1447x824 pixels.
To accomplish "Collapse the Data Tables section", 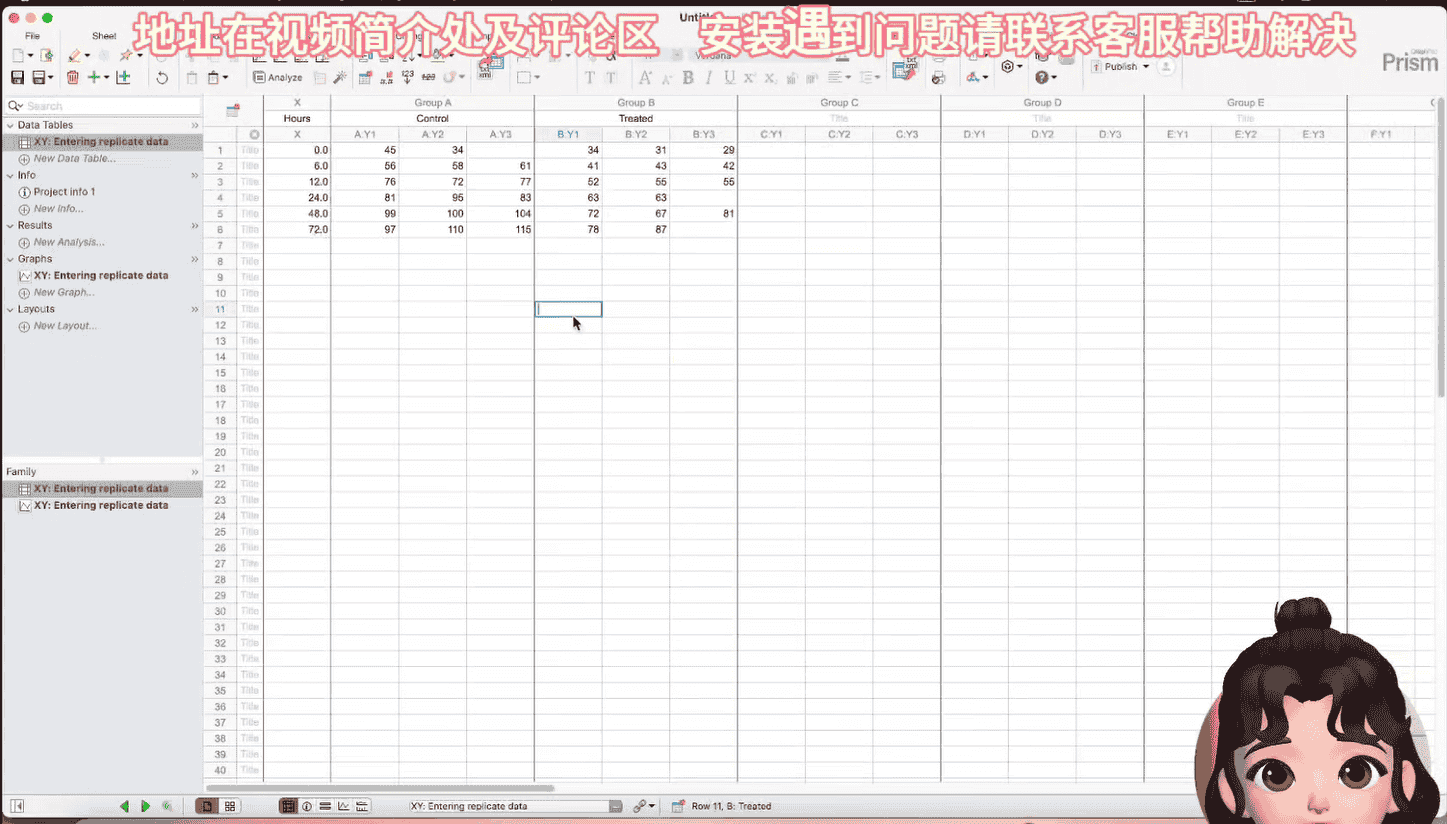I will 10,124.
